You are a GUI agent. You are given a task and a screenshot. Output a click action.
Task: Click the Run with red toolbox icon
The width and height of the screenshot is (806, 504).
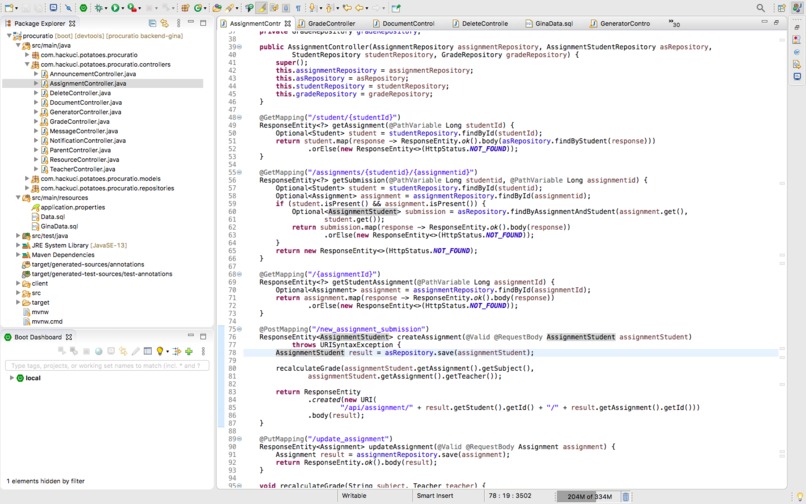click(x=132, y=8)
